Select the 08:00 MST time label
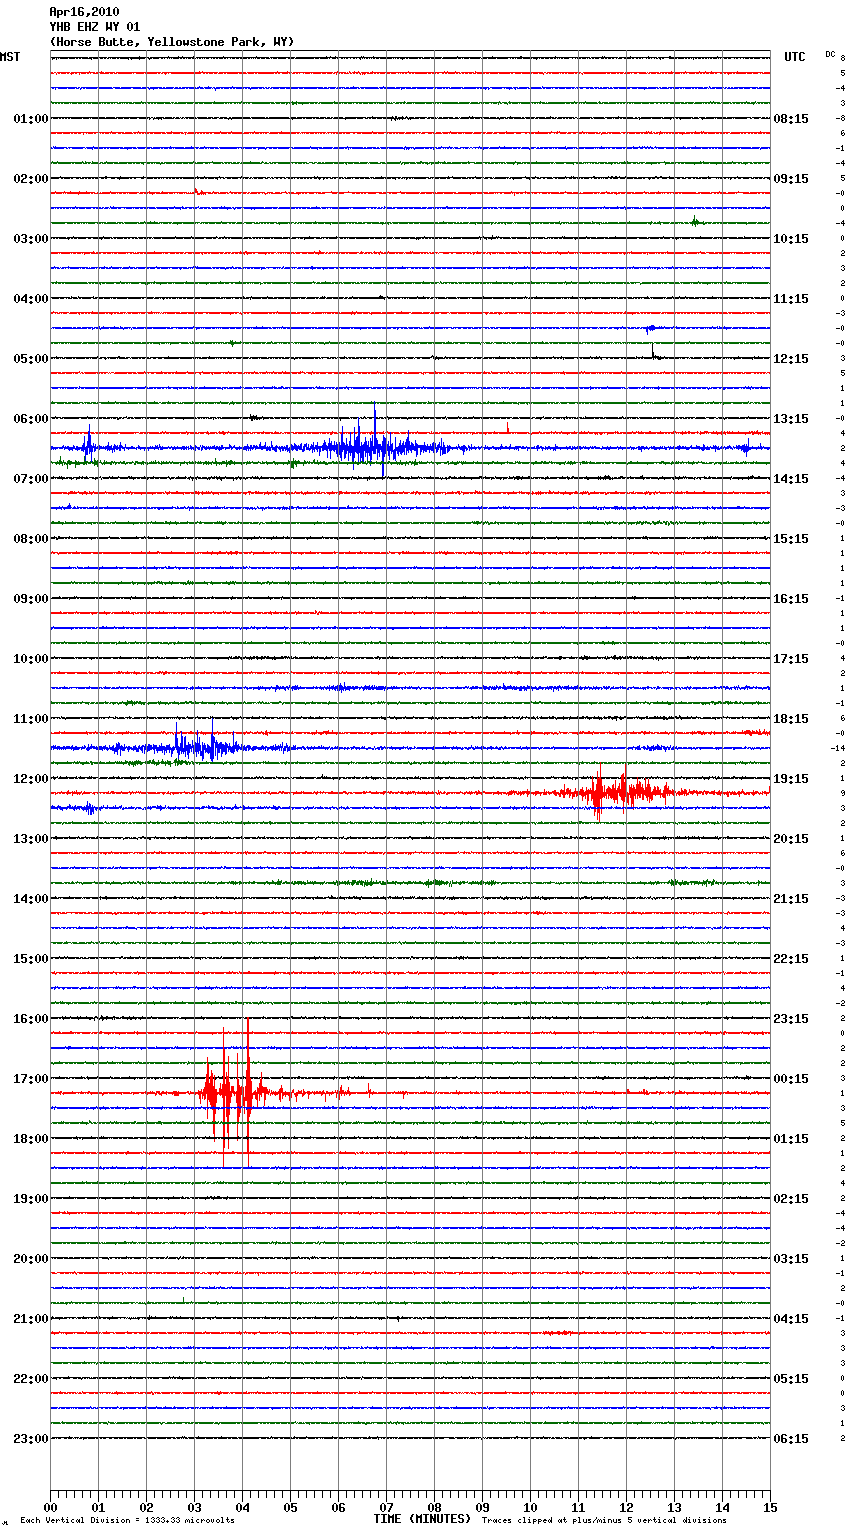 pos(31,539)
